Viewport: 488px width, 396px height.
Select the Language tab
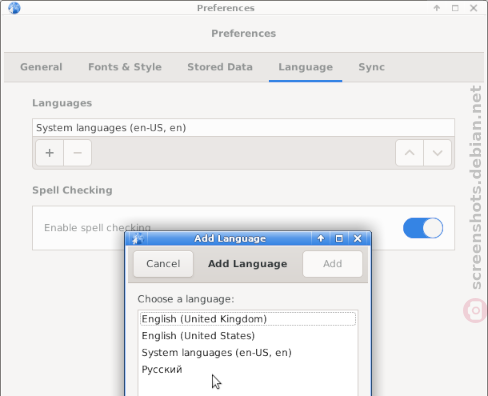coord(306,67)
